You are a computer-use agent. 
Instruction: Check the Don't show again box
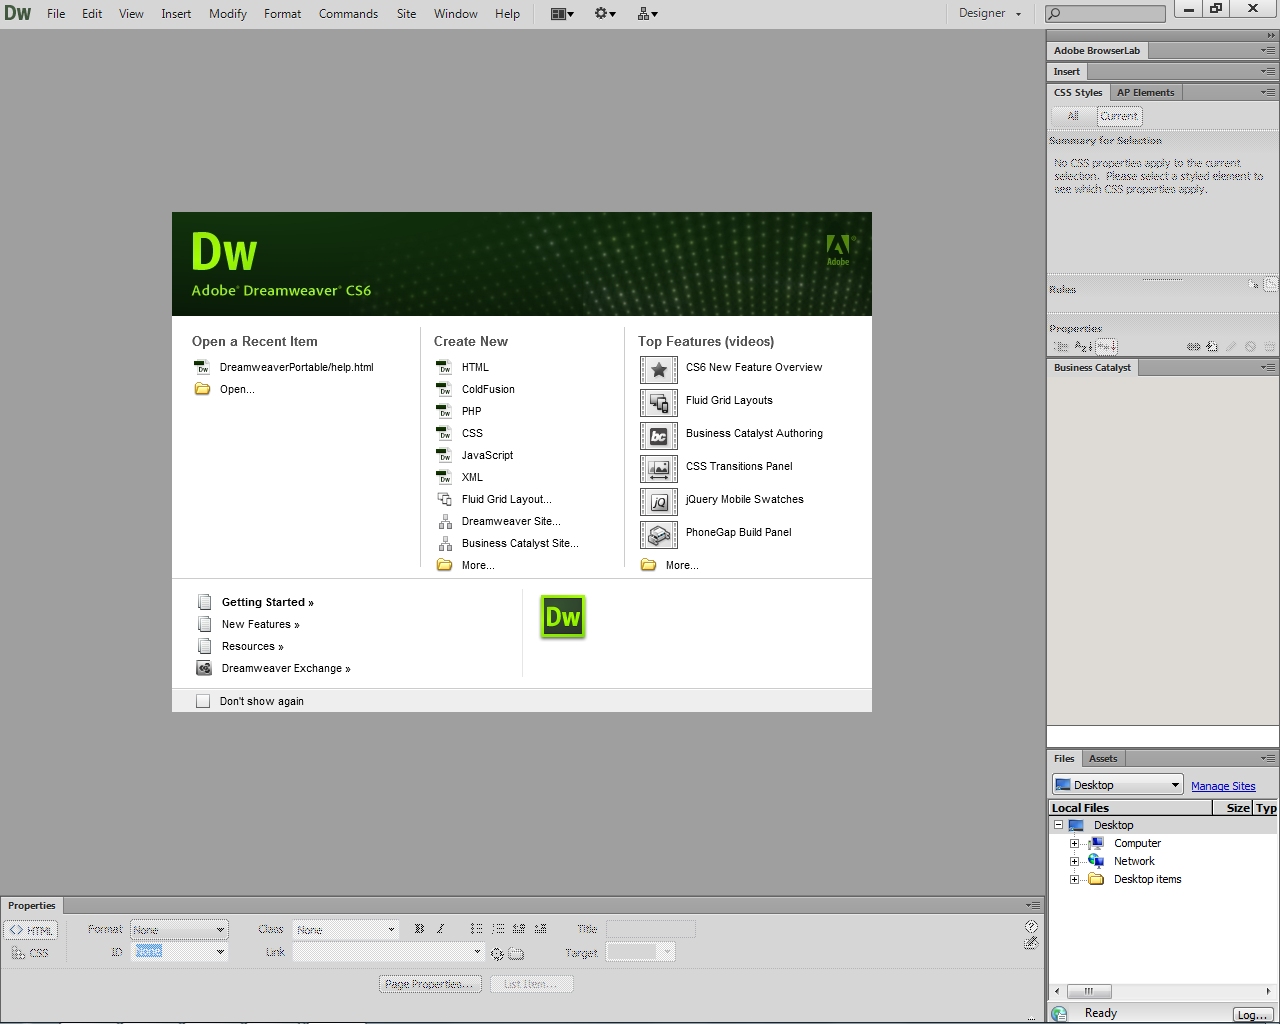point(203,701)
